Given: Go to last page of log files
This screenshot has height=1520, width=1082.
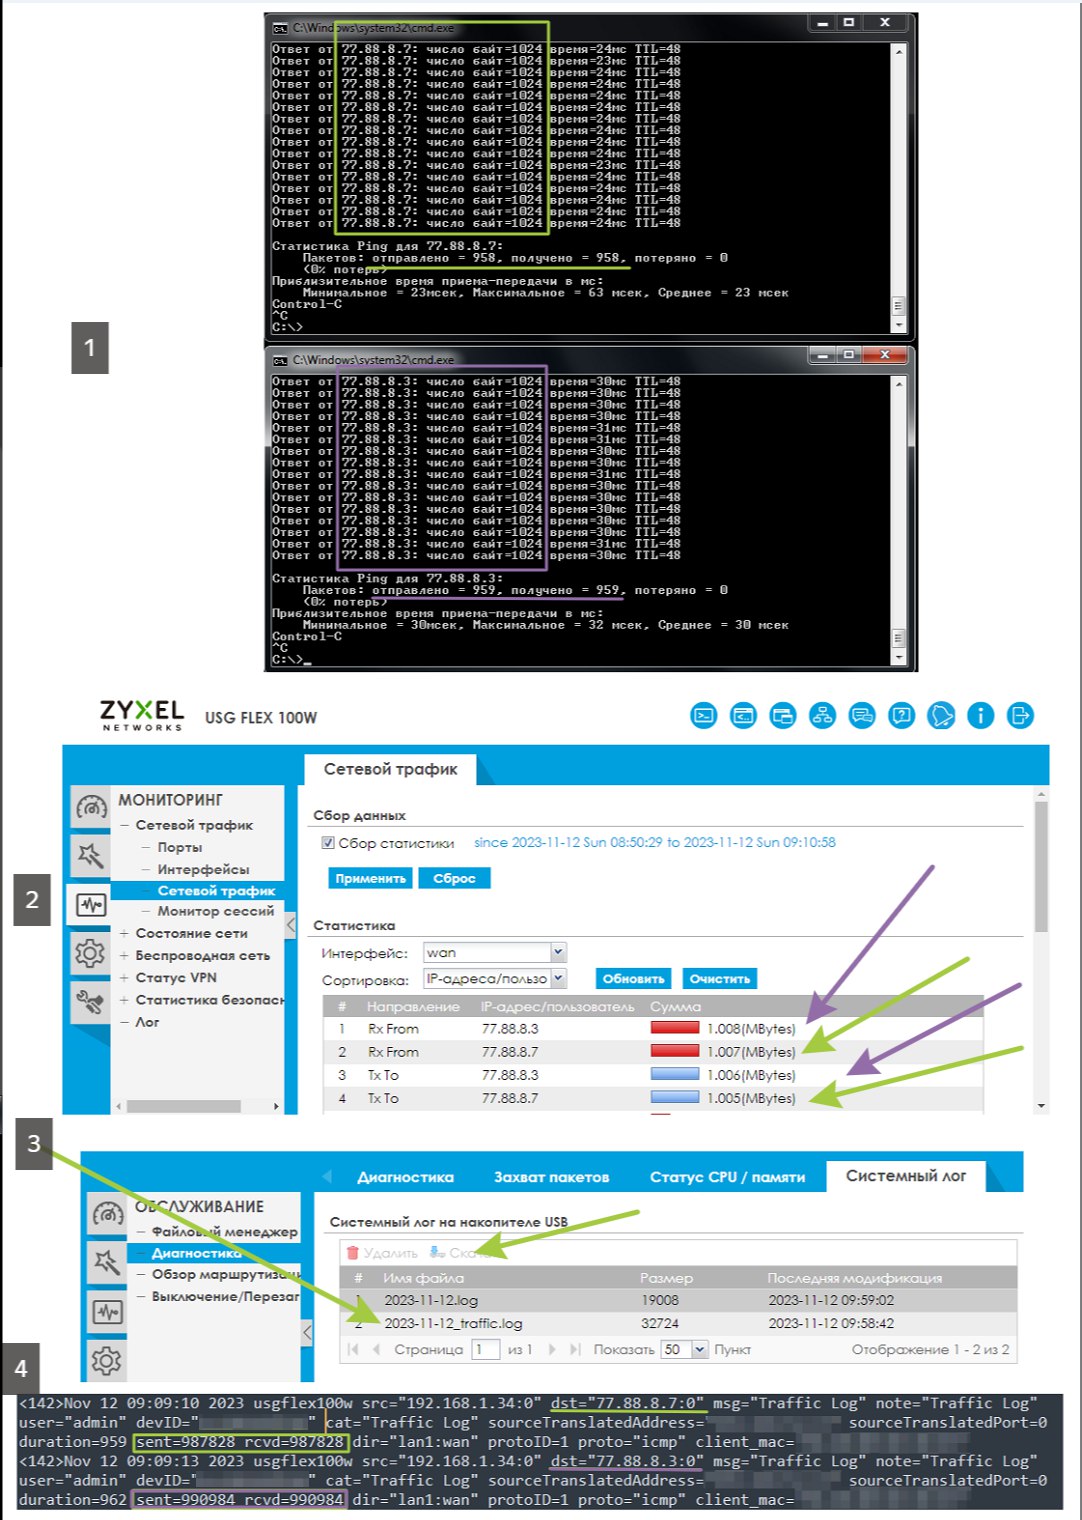Looking at the screenshot, I should click(x=574, y=1349).
